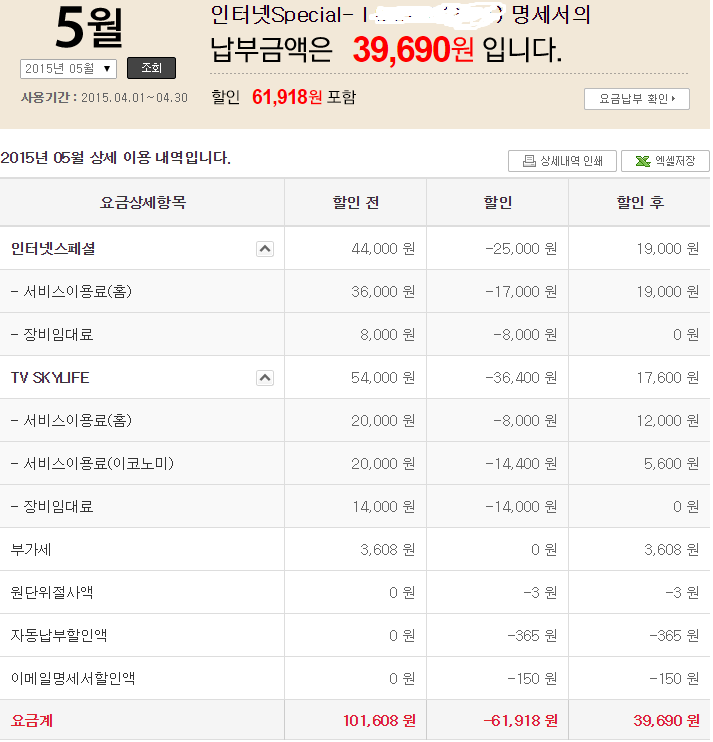Collapse the 인터넷스페셜 section

[x=265, y=249]
